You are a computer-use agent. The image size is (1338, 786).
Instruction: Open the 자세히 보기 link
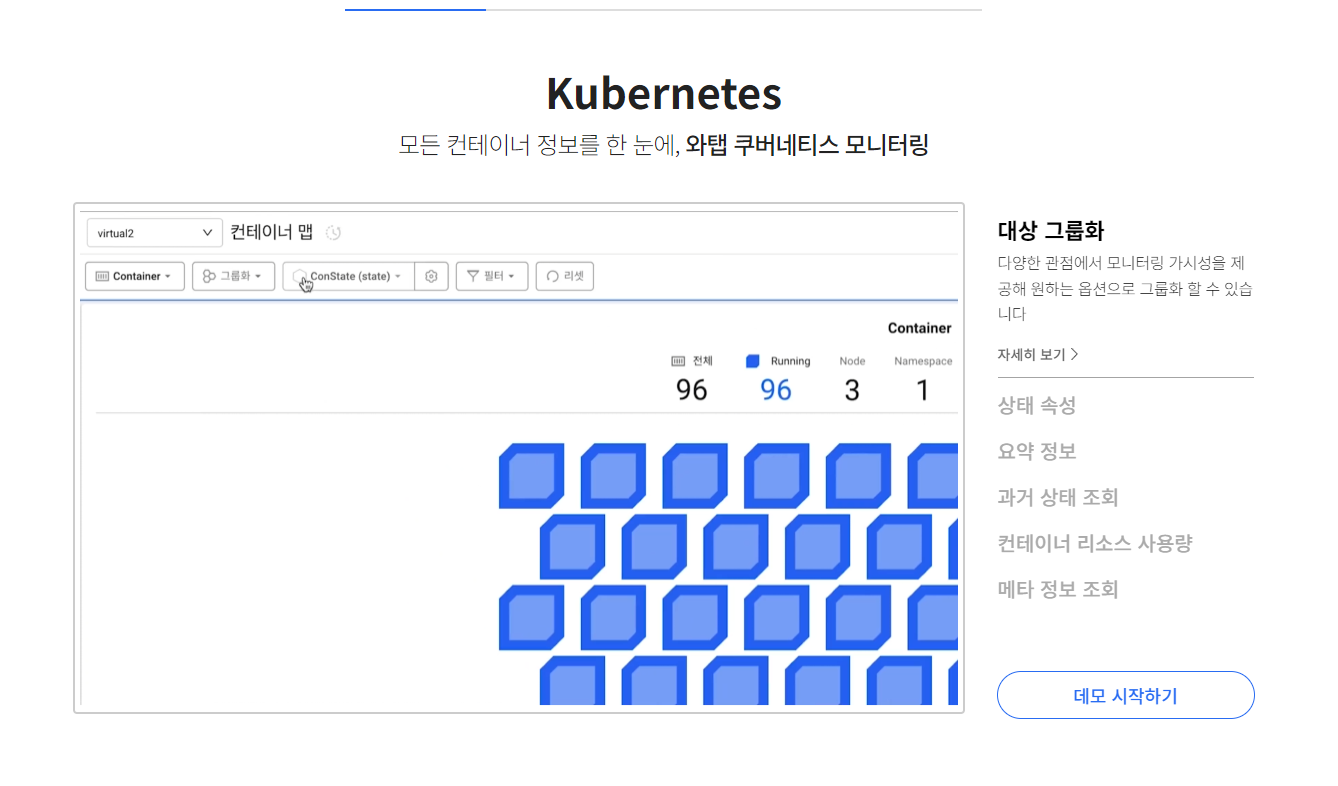1038,354
